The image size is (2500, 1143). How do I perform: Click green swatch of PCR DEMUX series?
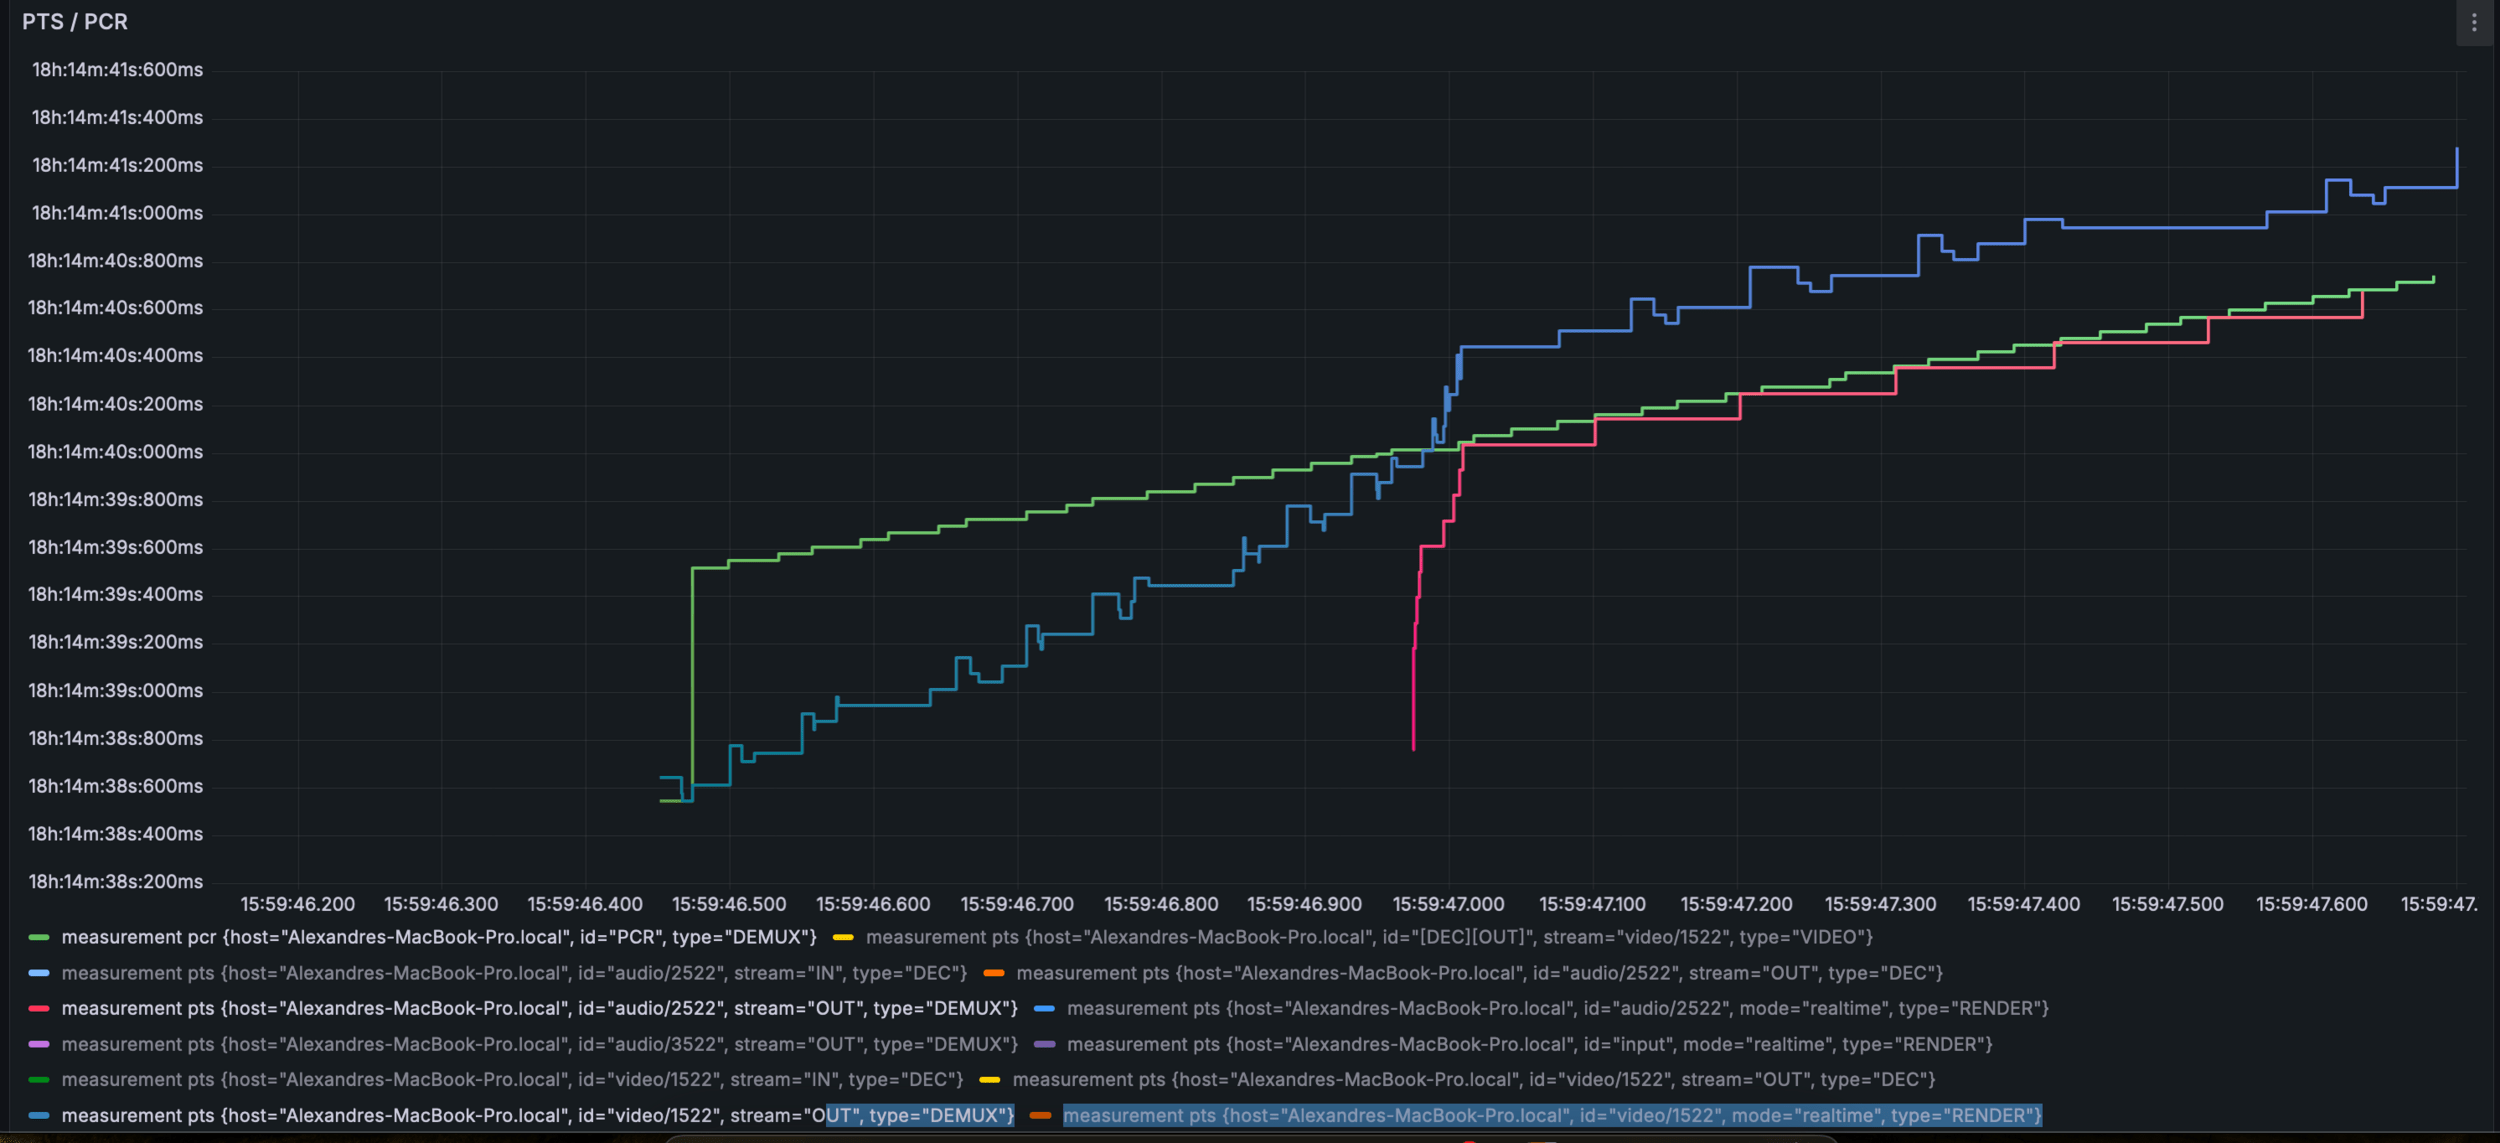[39, 937]
